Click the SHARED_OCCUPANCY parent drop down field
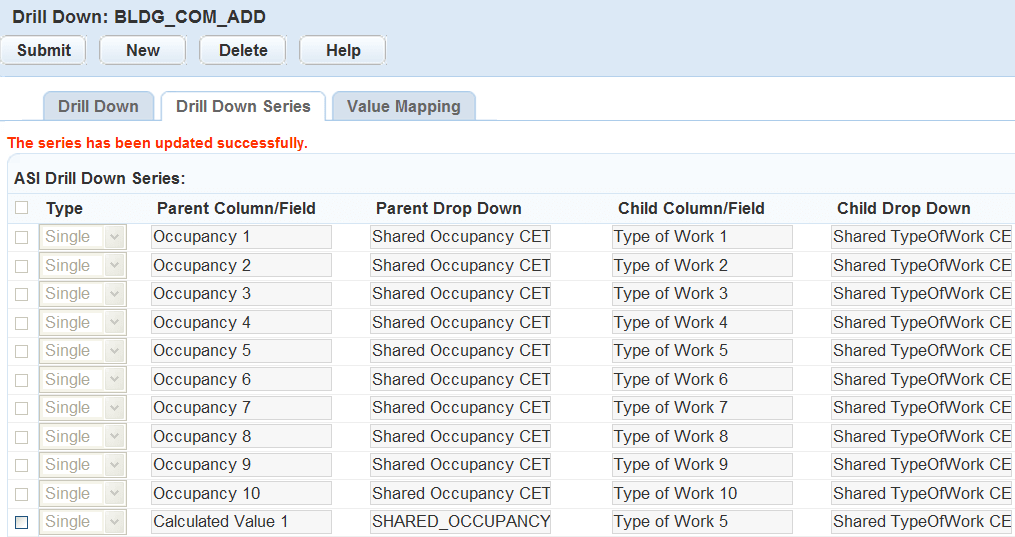1015x537 pixels. [x=460, y=522]
